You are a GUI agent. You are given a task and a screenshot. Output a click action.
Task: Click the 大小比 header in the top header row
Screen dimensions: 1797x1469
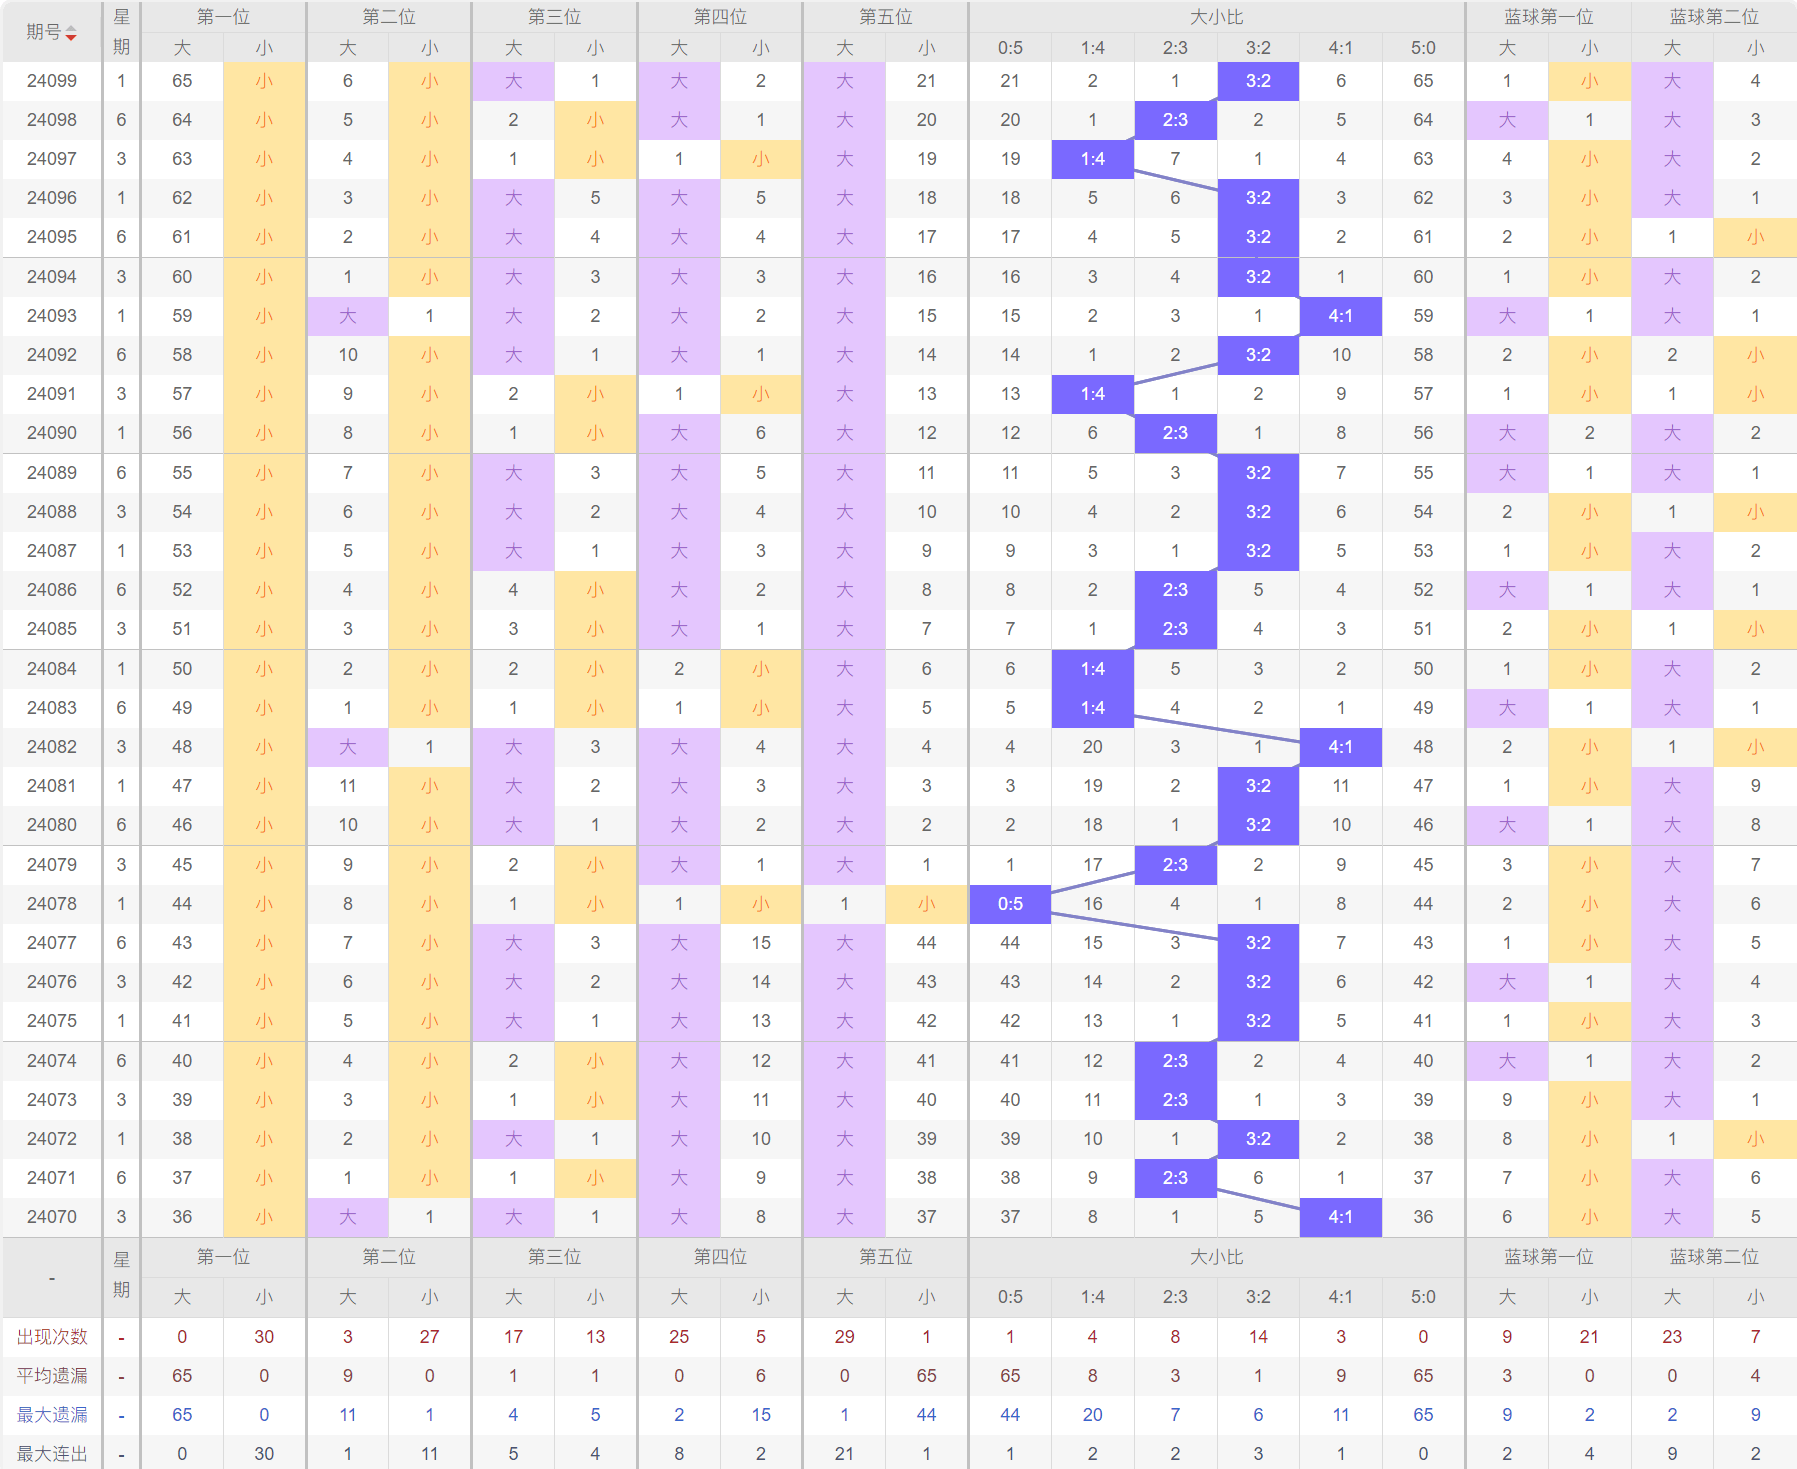point(1217,17)
